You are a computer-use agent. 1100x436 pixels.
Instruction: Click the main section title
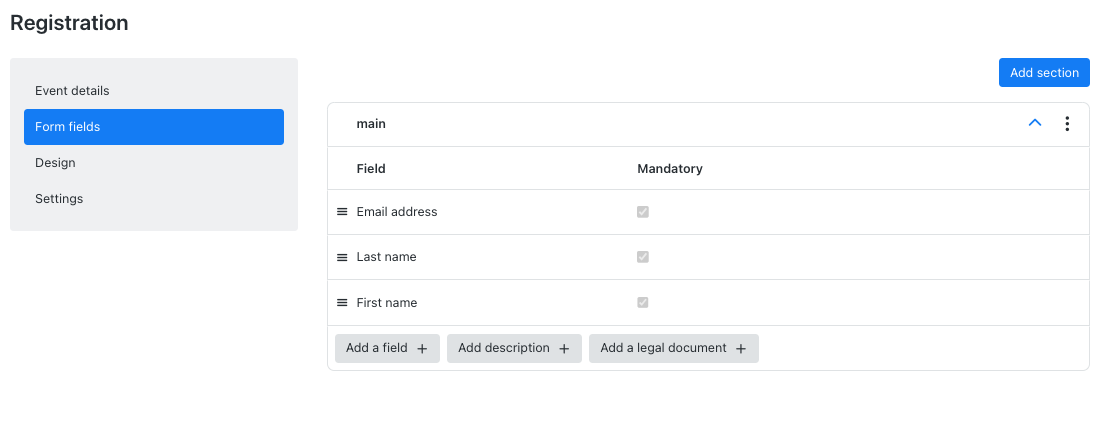371,124
